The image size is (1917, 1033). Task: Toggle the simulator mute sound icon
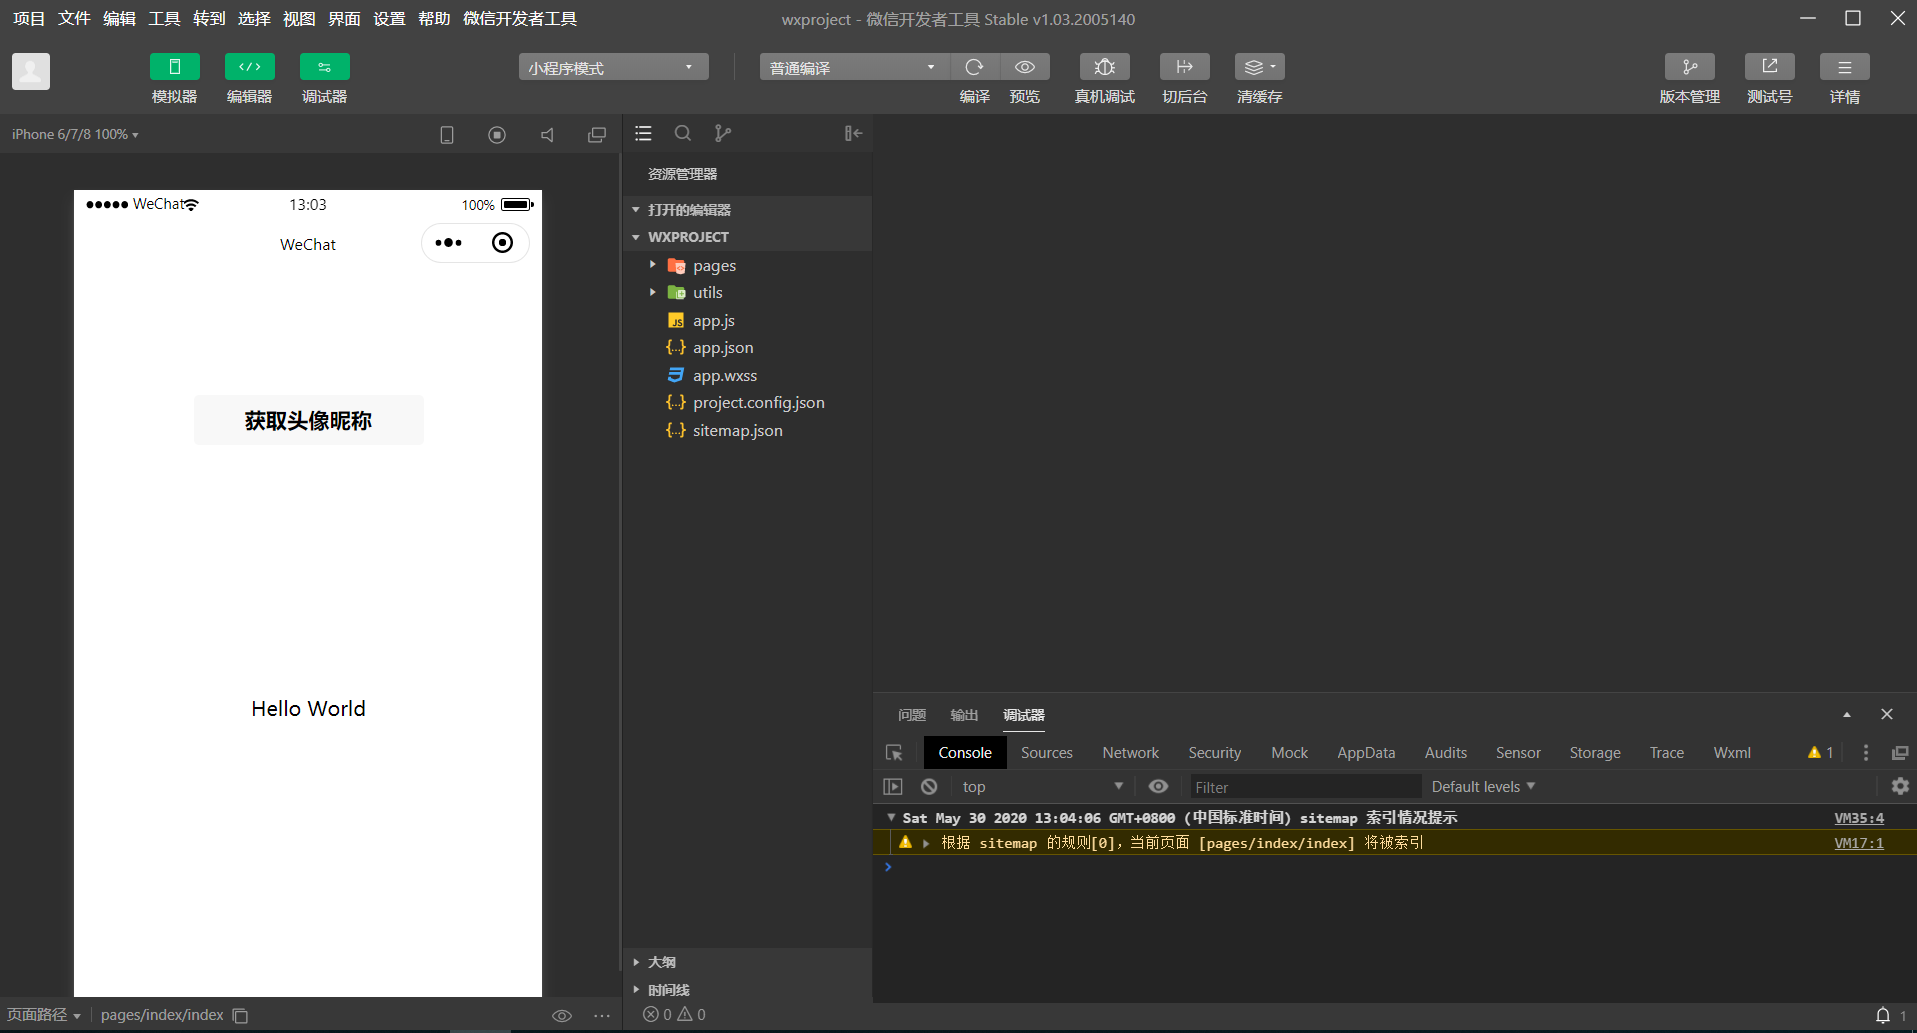tap(547, 134)
